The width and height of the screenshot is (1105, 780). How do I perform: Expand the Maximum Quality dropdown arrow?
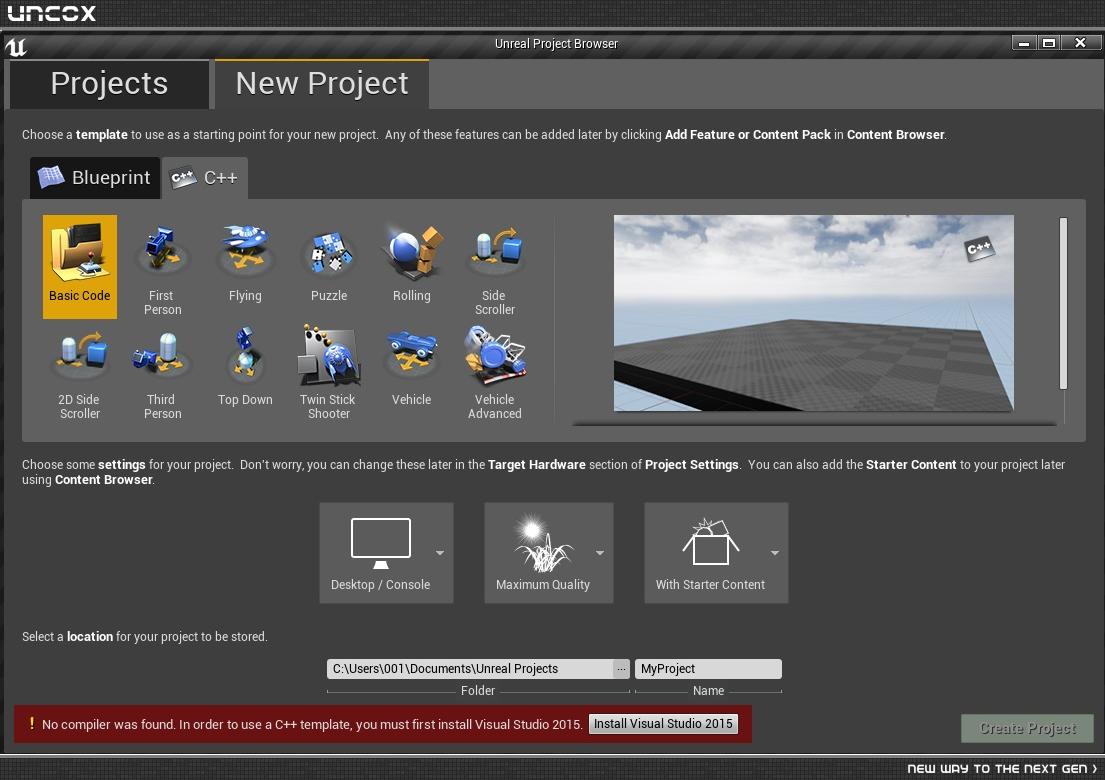click(600, 553)
